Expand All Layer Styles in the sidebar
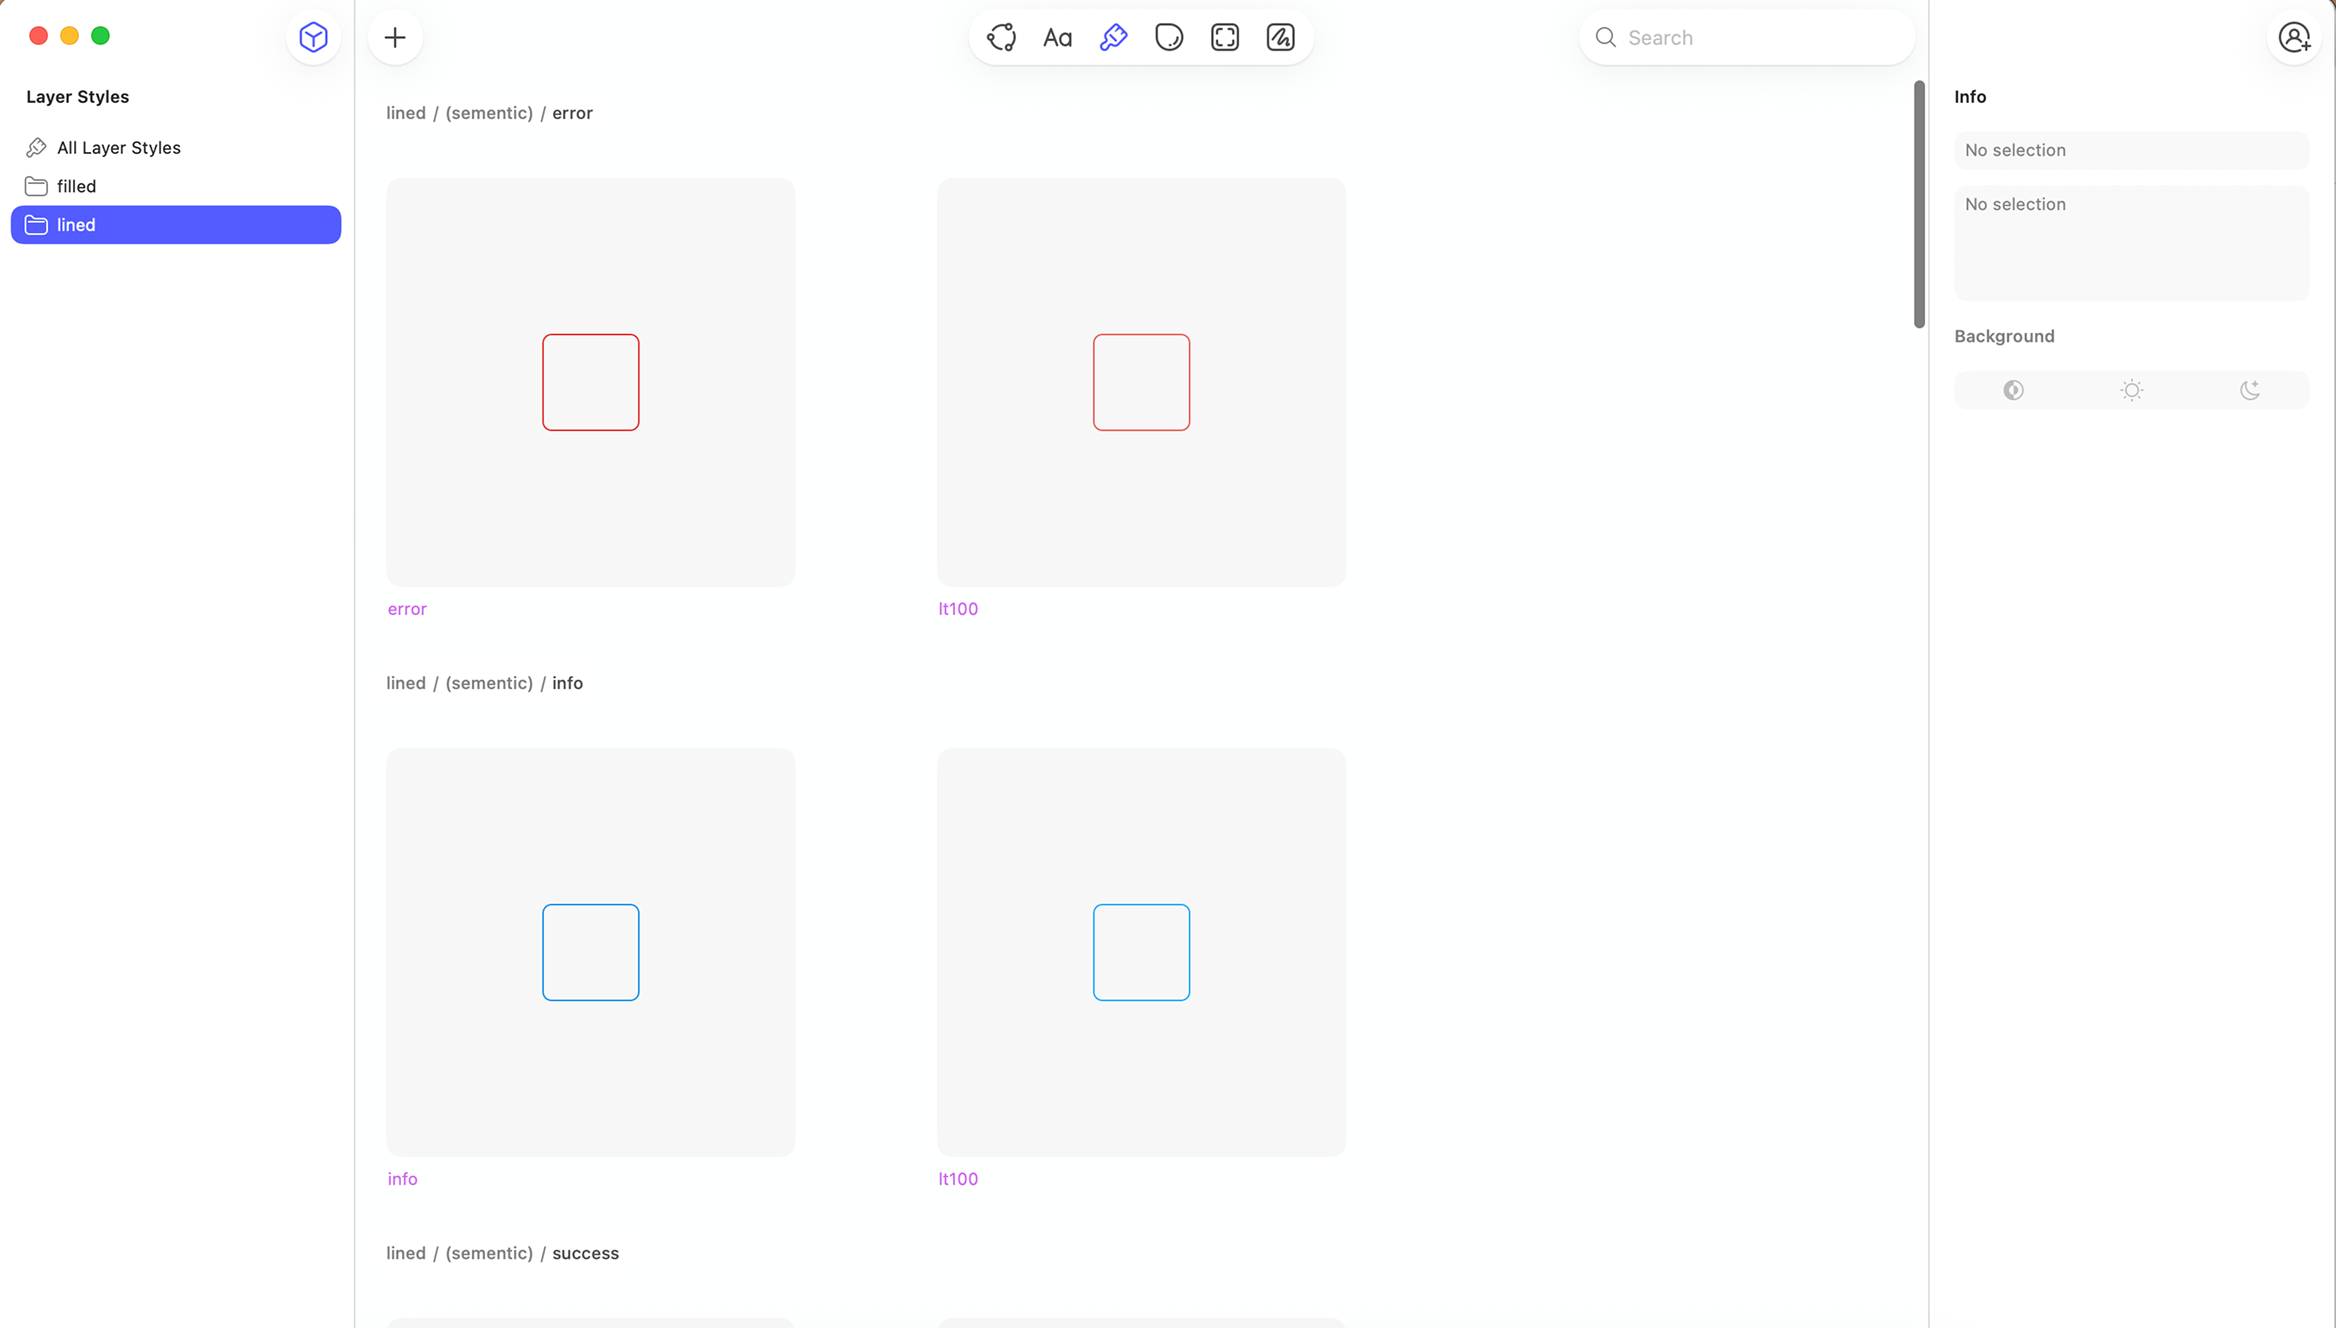 click(x=119, y=147)
